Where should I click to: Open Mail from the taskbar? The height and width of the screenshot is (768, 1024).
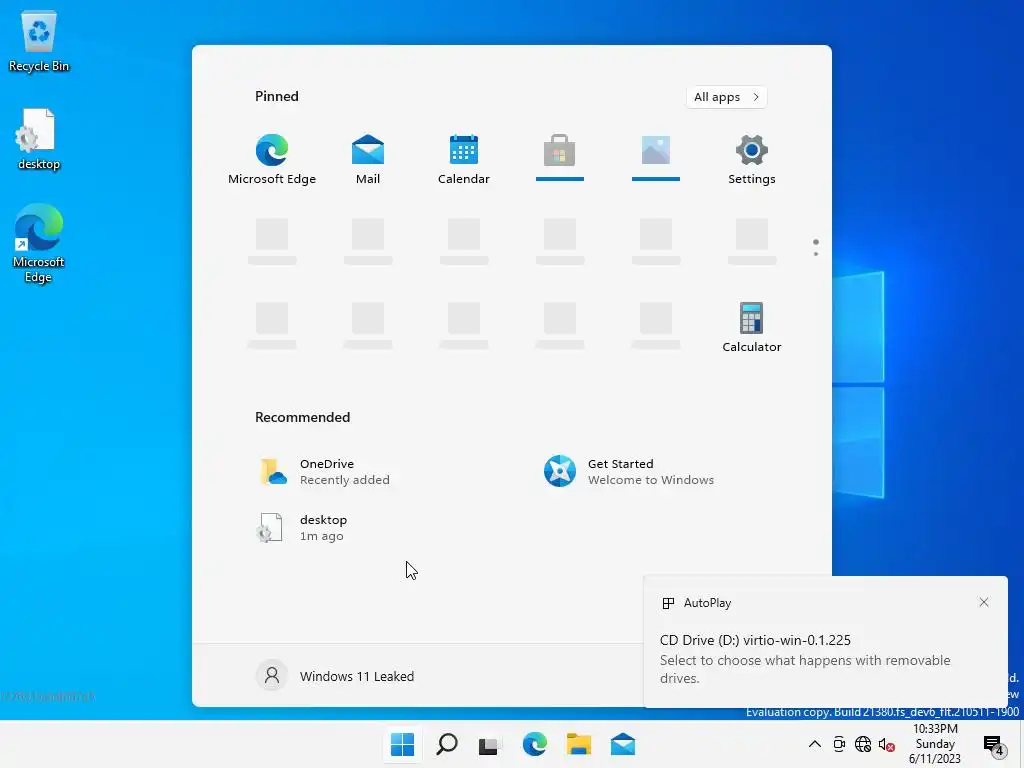pos(623,744)
